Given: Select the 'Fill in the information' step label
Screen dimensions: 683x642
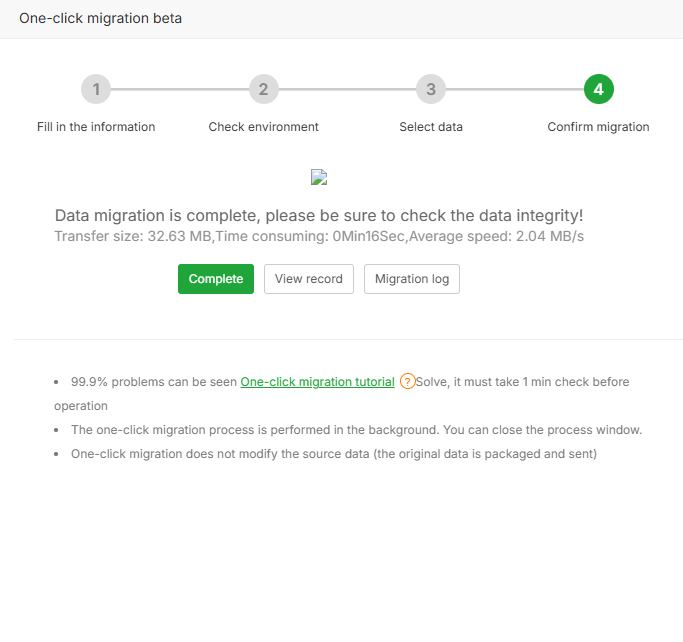Looking at the screenshot, I should (96, 127).
